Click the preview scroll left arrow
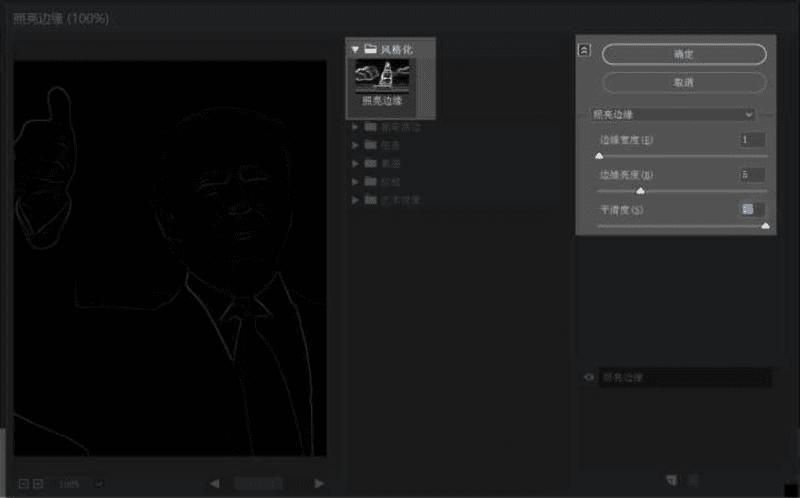 coord(215,483)
